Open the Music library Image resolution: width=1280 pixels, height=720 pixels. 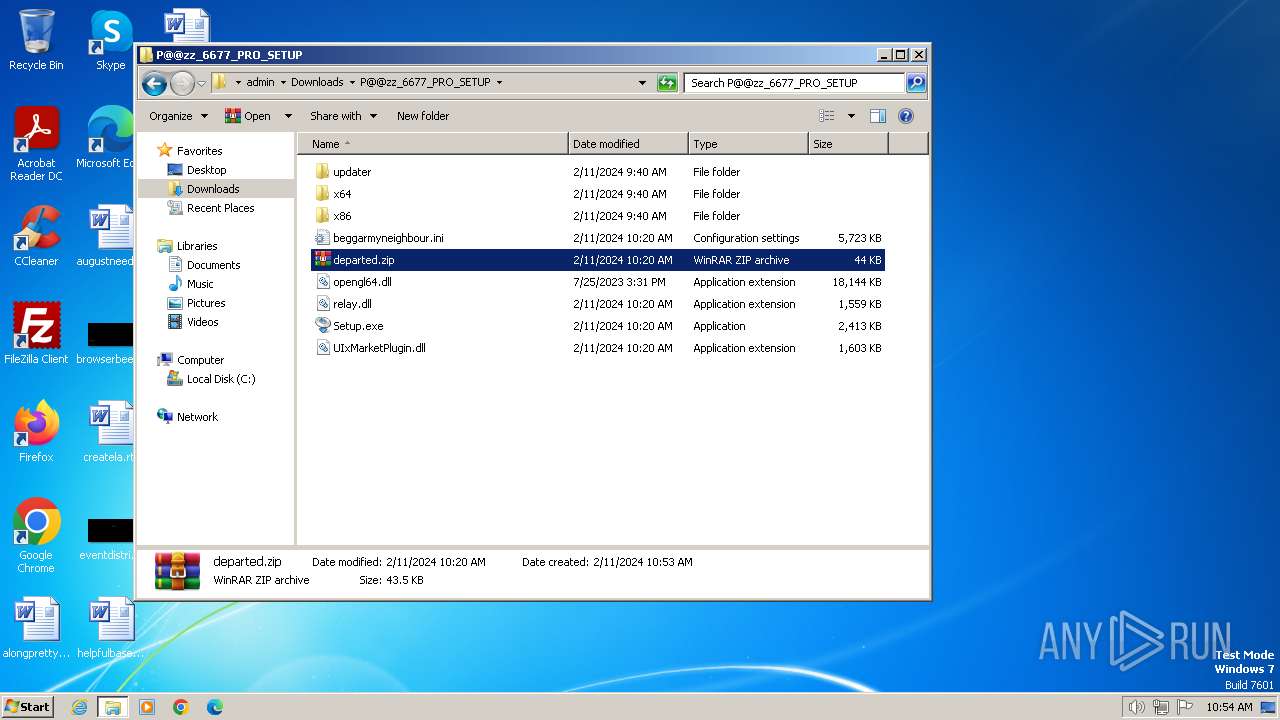click(x=202, y=284)
